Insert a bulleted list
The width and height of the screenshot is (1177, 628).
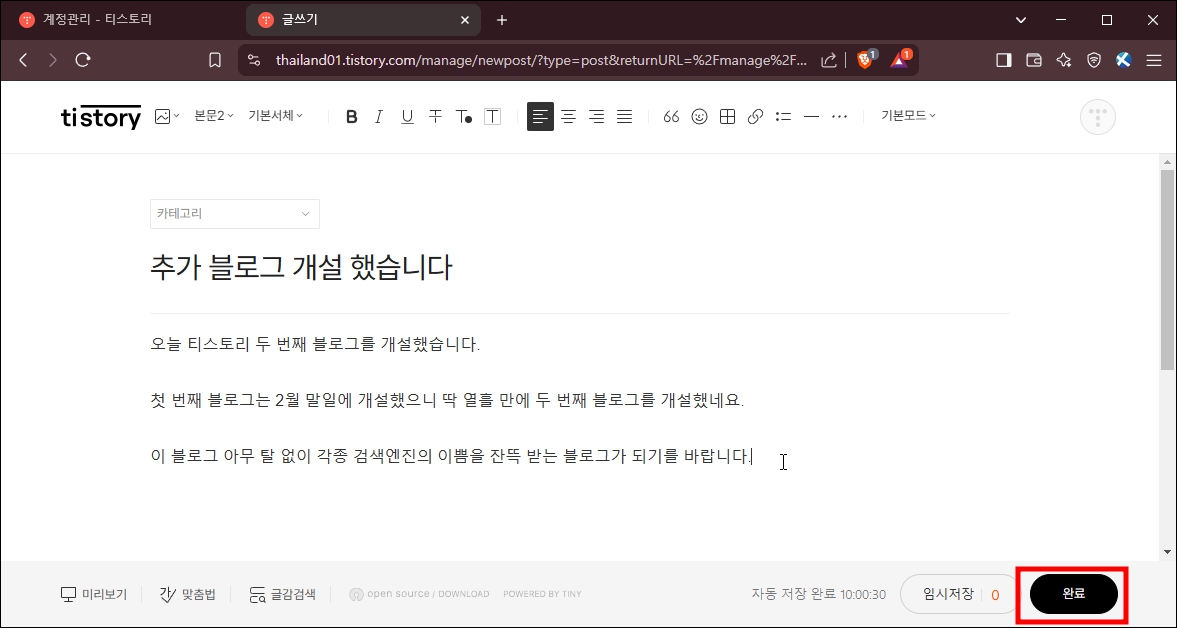(x=783, y=116)
